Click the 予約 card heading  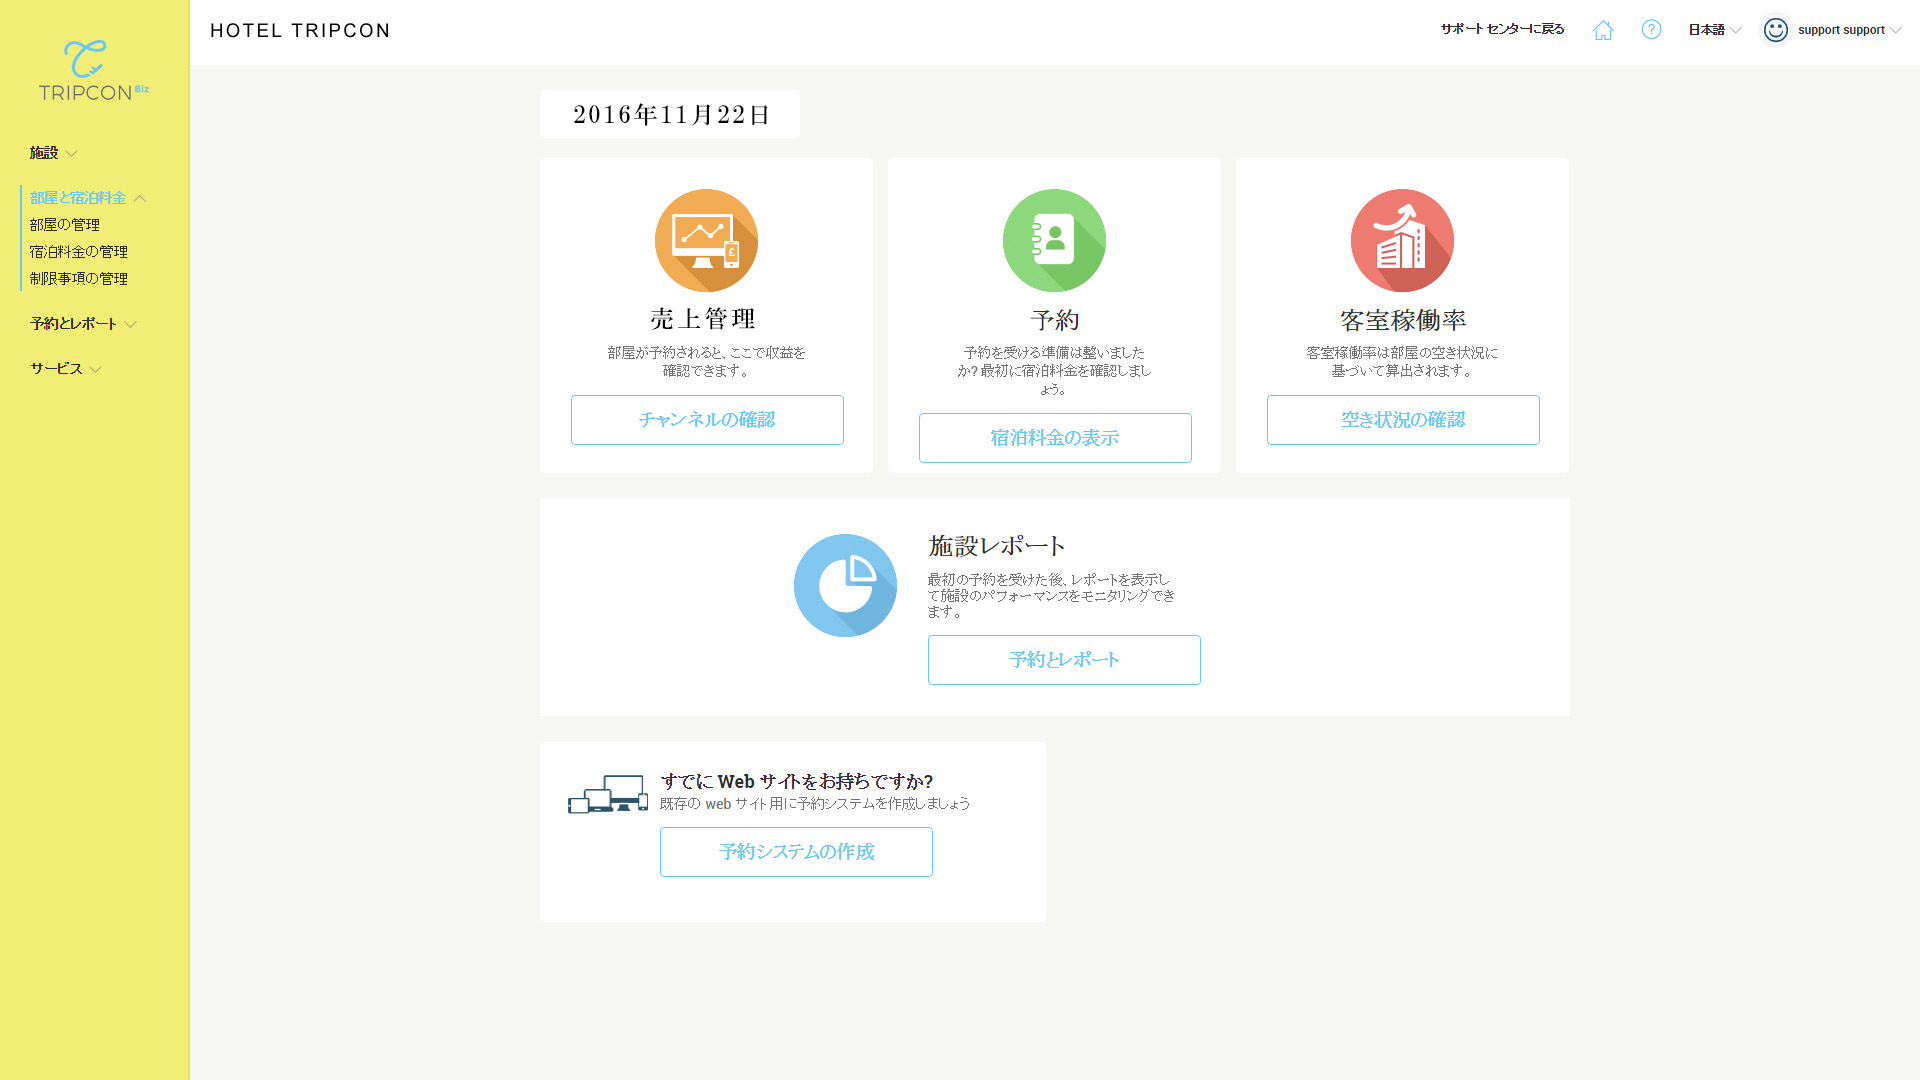[x=1055, y=320]
